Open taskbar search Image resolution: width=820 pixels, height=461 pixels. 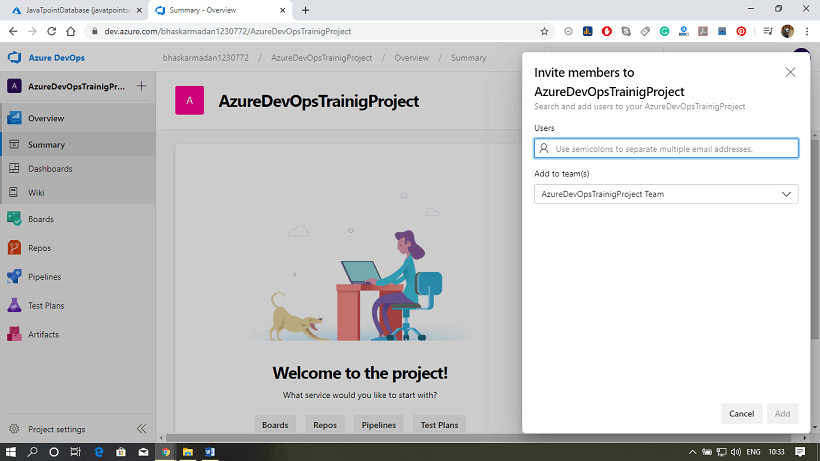tap(32, 452)
